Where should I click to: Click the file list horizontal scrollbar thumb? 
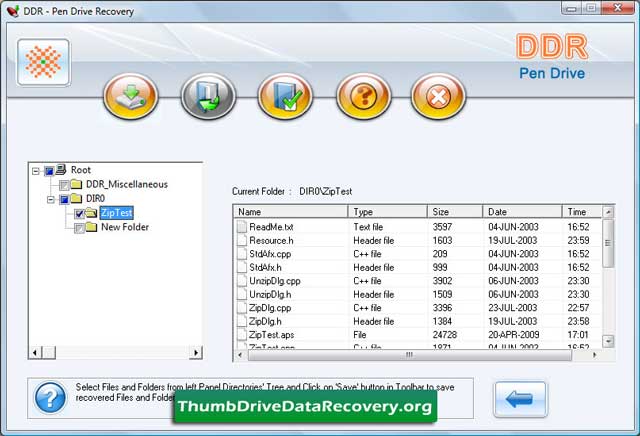click(x=409, y=355)
